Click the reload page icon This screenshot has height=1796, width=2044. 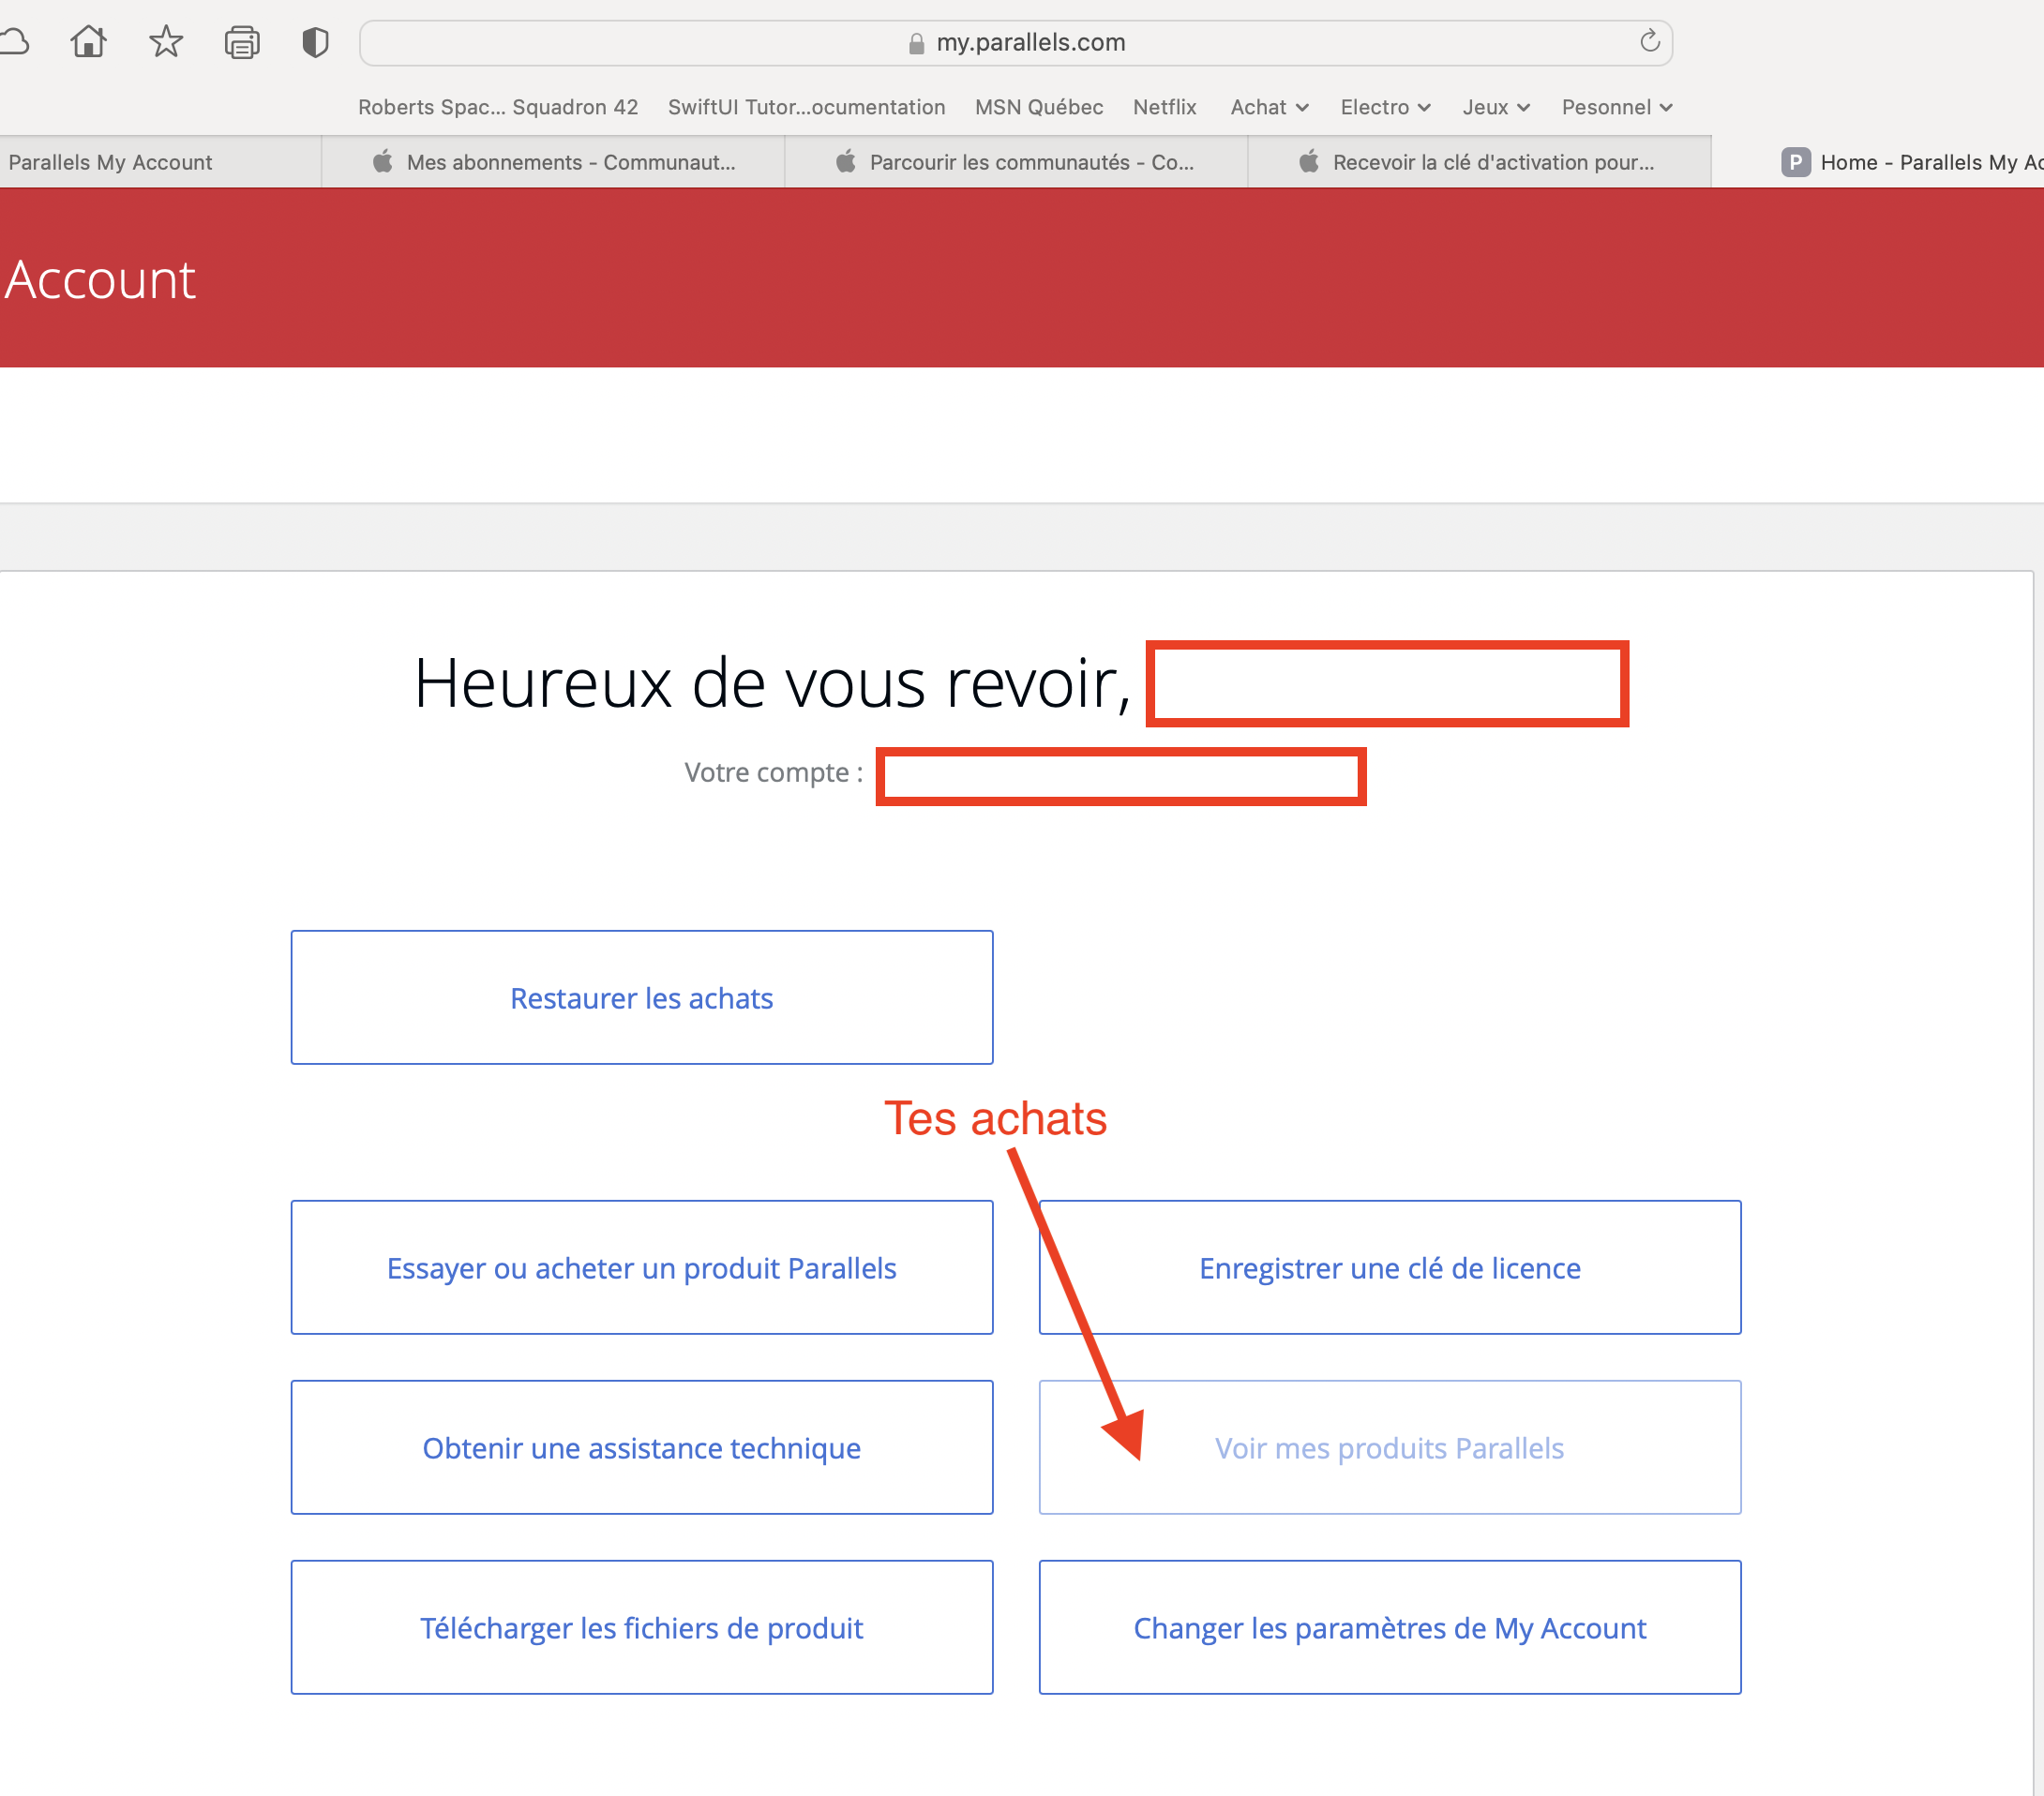(x=1649, y=42)
